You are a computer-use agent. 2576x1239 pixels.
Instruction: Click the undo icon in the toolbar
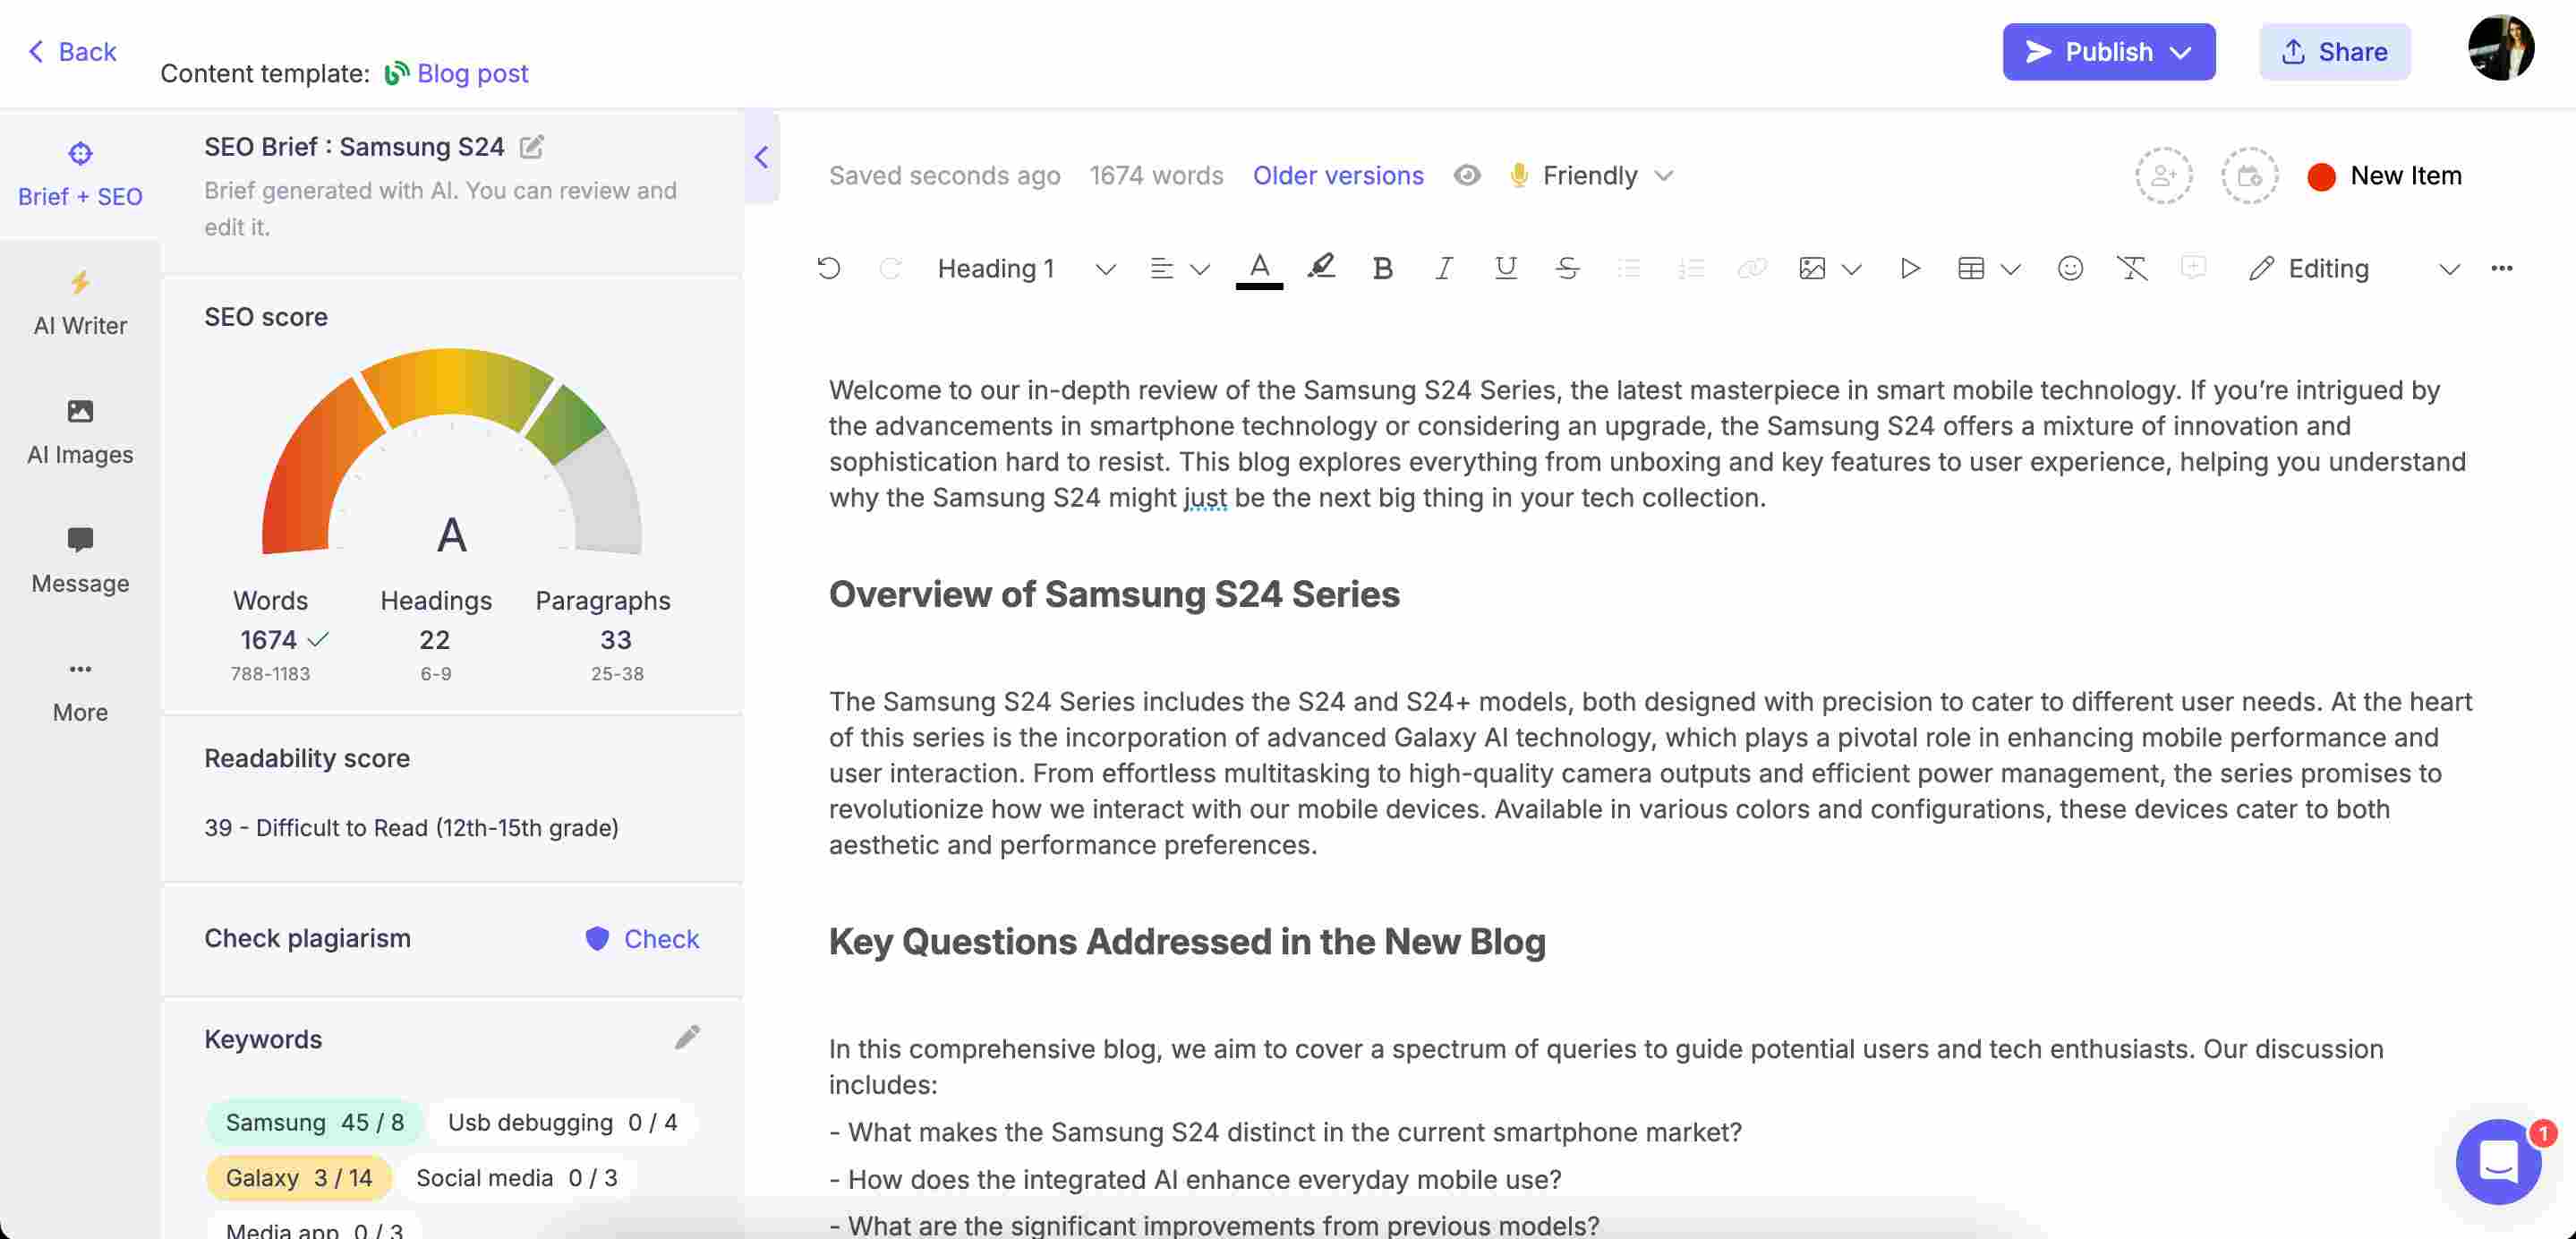click(x=828, y=268)
